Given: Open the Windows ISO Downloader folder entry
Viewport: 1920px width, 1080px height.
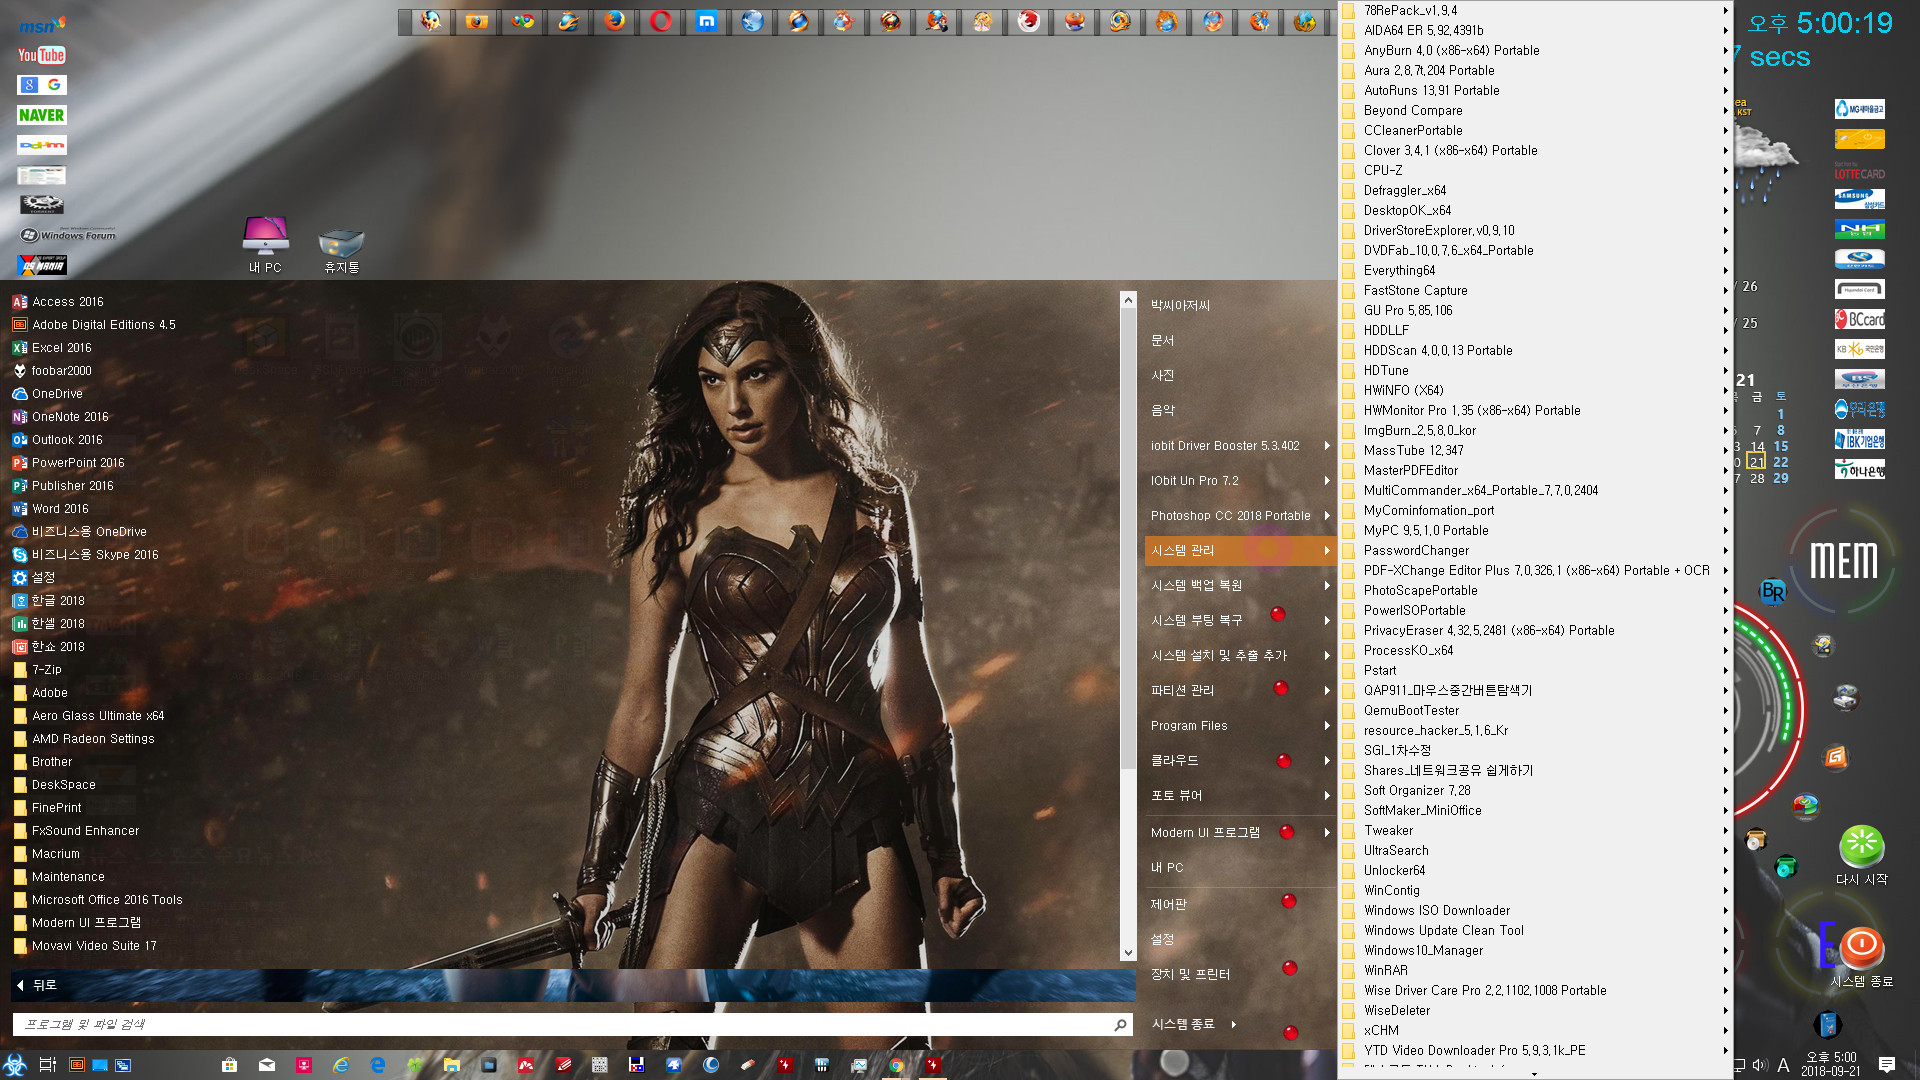Looking at the screenshot, I should coord(1535,910).
